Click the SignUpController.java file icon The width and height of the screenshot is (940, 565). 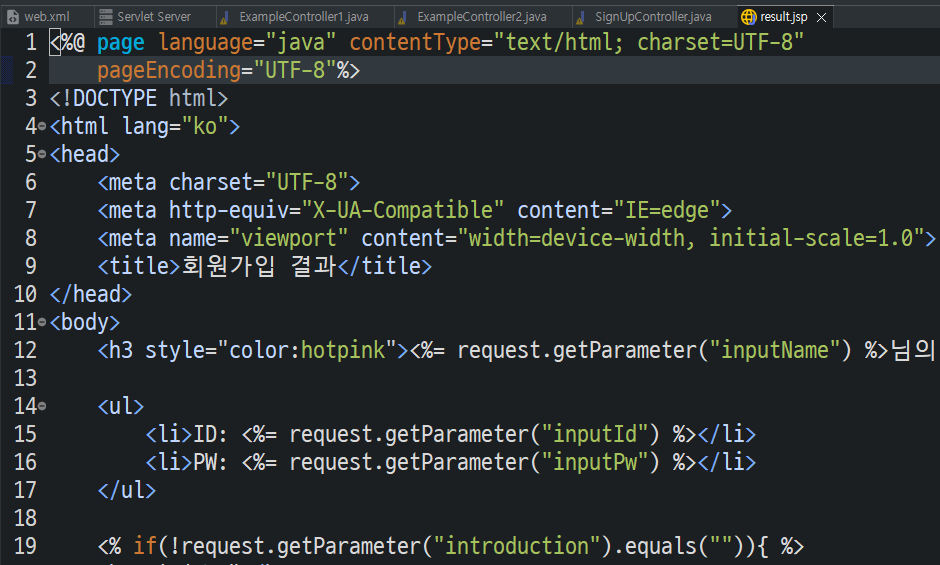pyautogui.click(x=580, y=18)
